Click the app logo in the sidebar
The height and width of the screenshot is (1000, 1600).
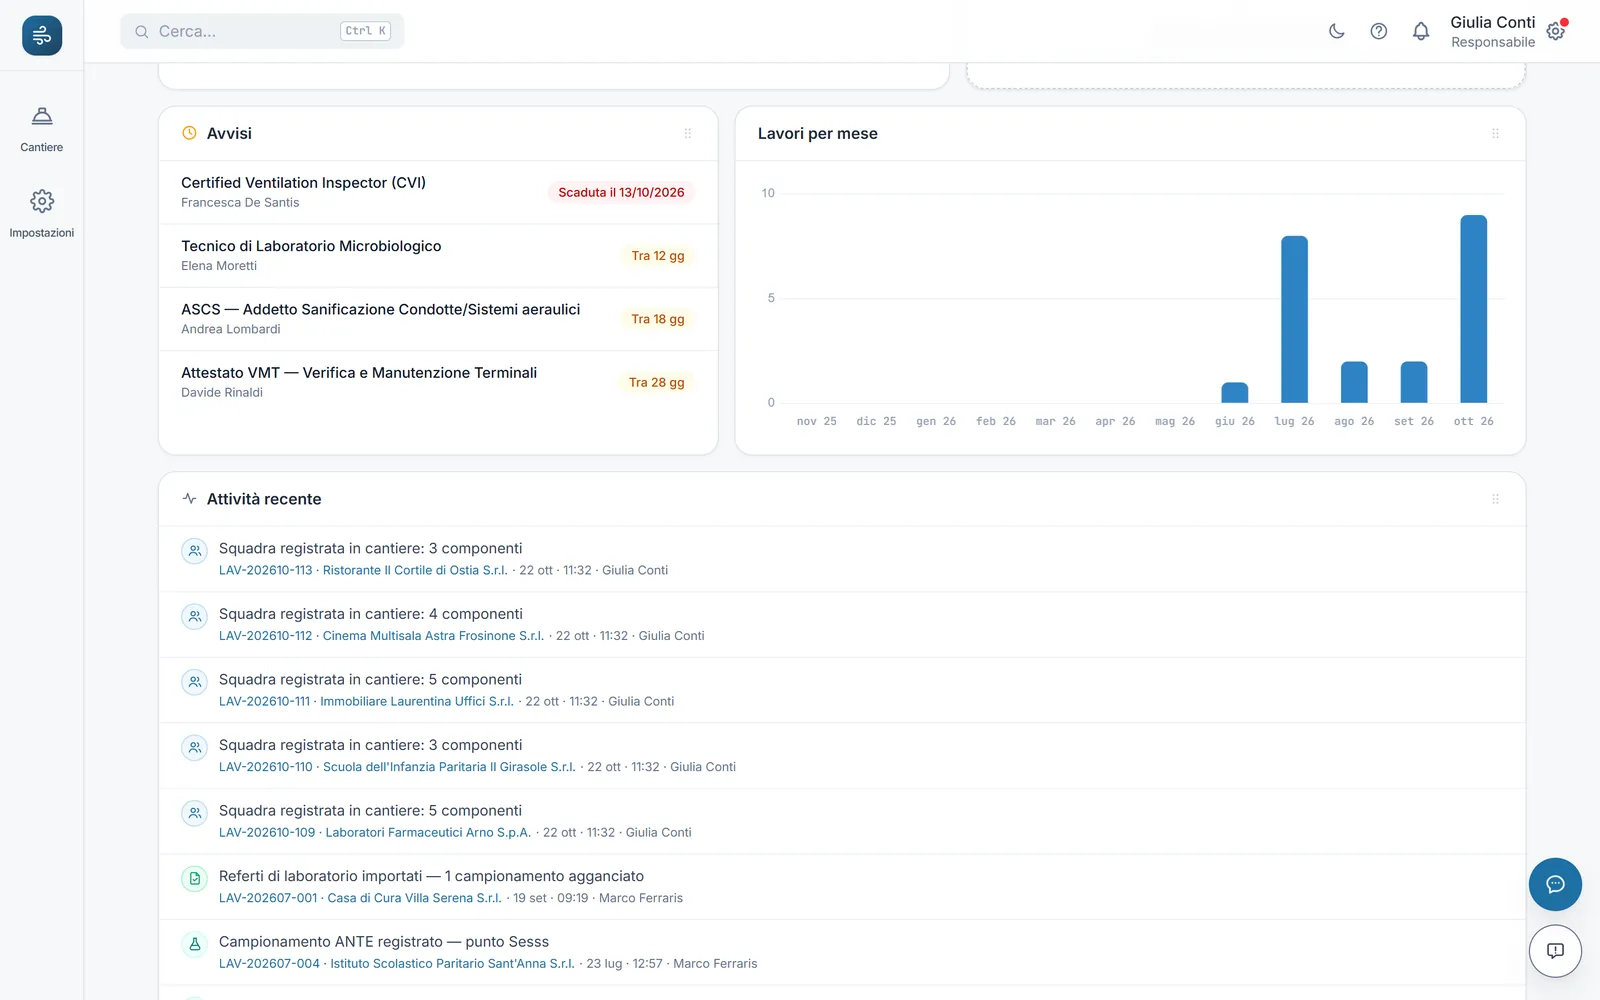(42, 36)
